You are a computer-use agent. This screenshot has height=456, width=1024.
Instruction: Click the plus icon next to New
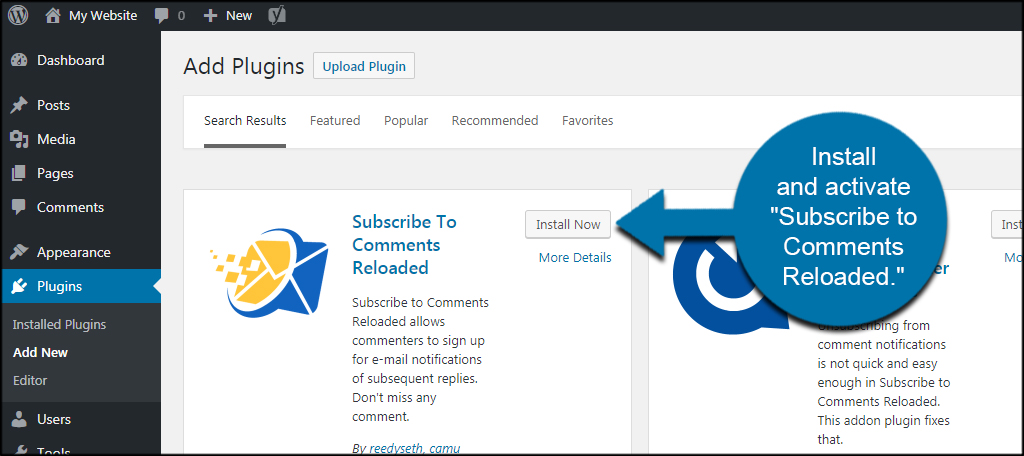210,16
